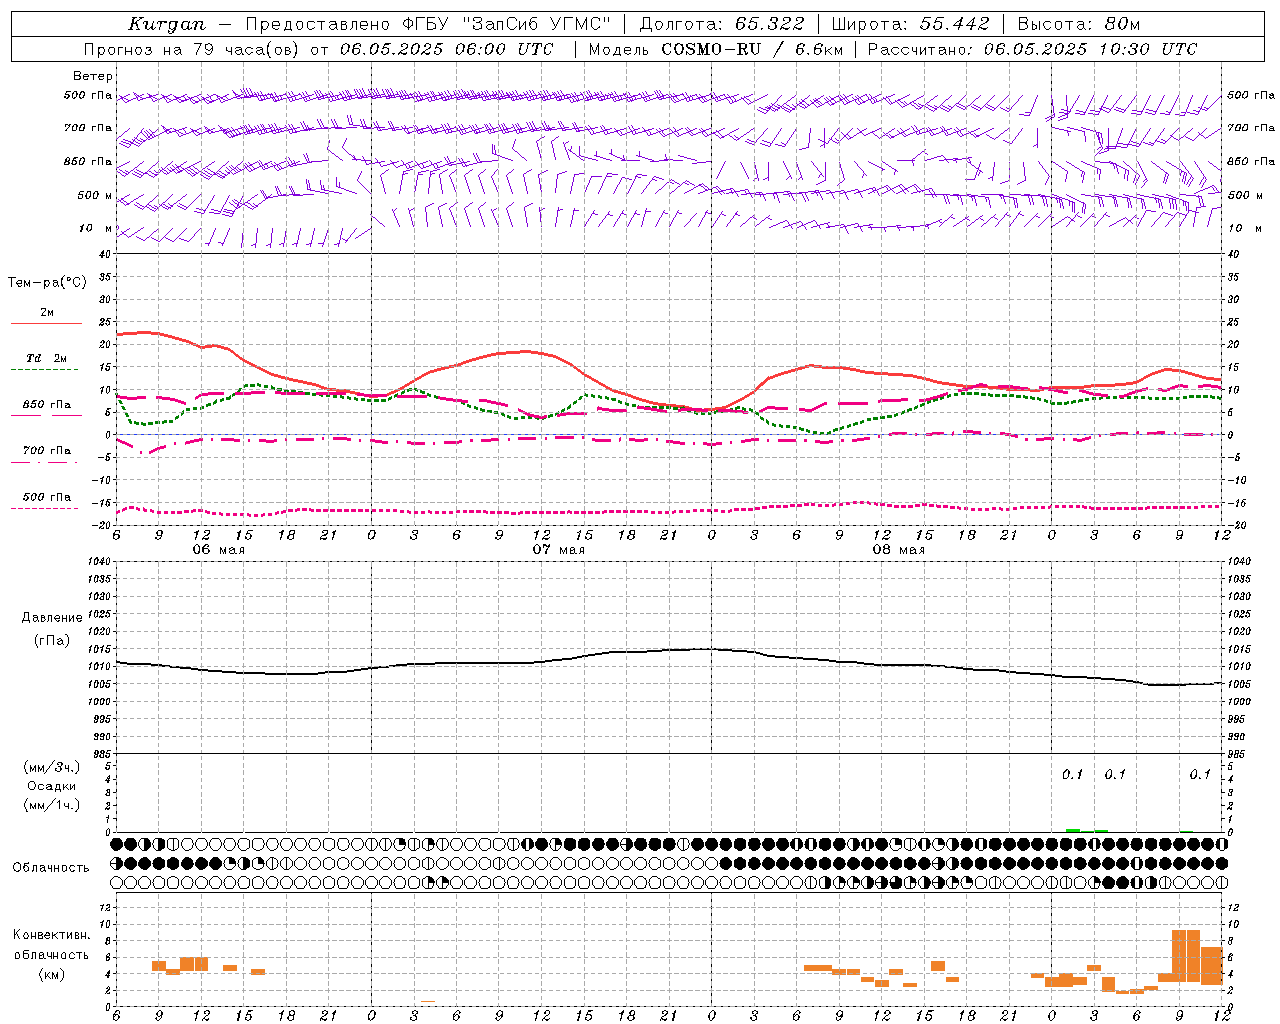Click the "Широта: 55.442" latitude field
Viewport: 1280px width, 1024px height.
coord(910,24)
